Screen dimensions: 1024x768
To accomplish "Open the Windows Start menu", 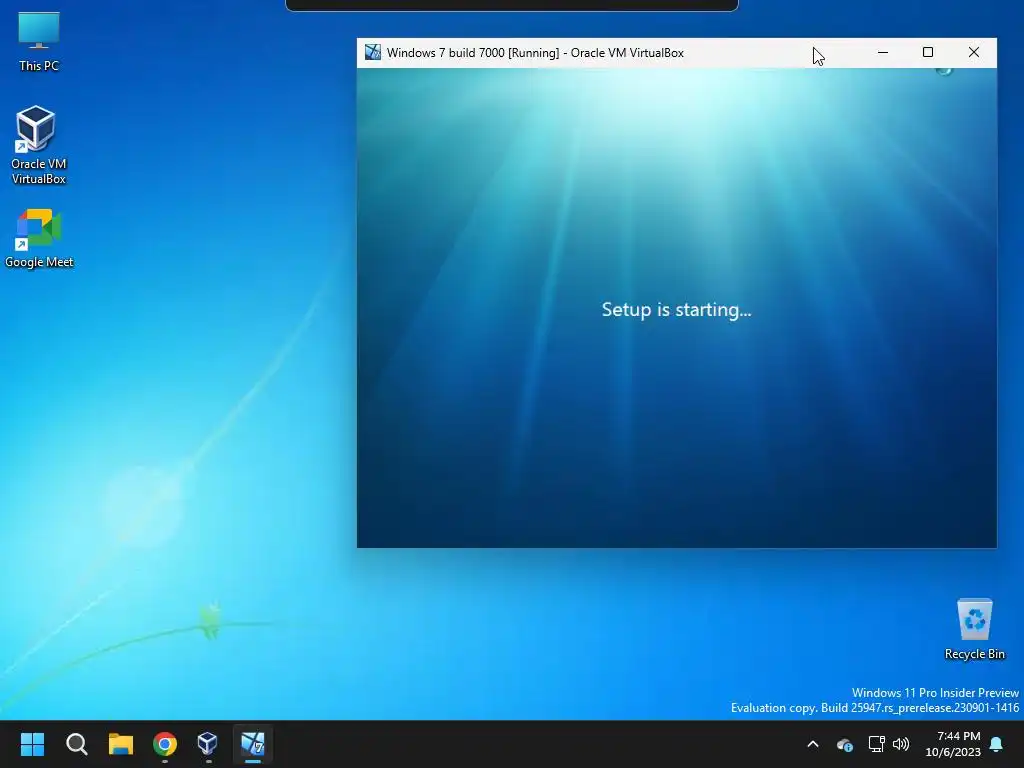I will 32,744.
